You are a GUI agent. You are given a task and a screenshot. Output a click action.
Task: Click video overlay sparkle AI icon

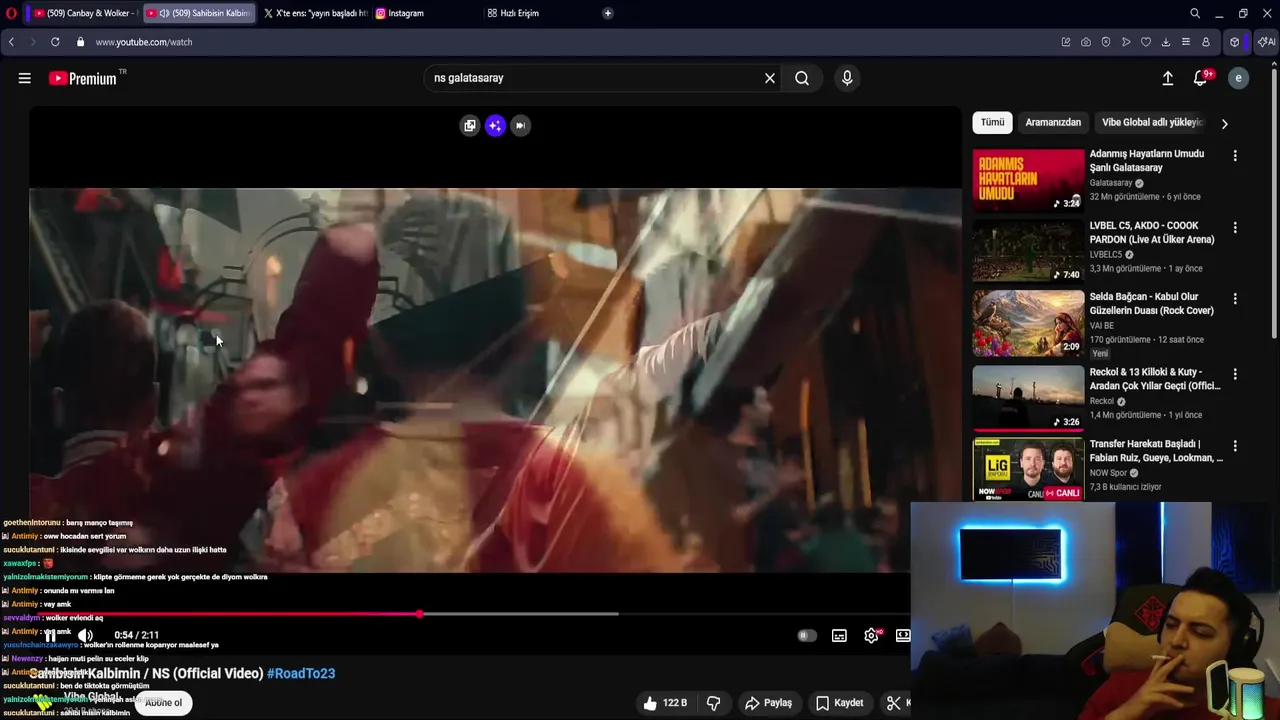coord(495,125)
